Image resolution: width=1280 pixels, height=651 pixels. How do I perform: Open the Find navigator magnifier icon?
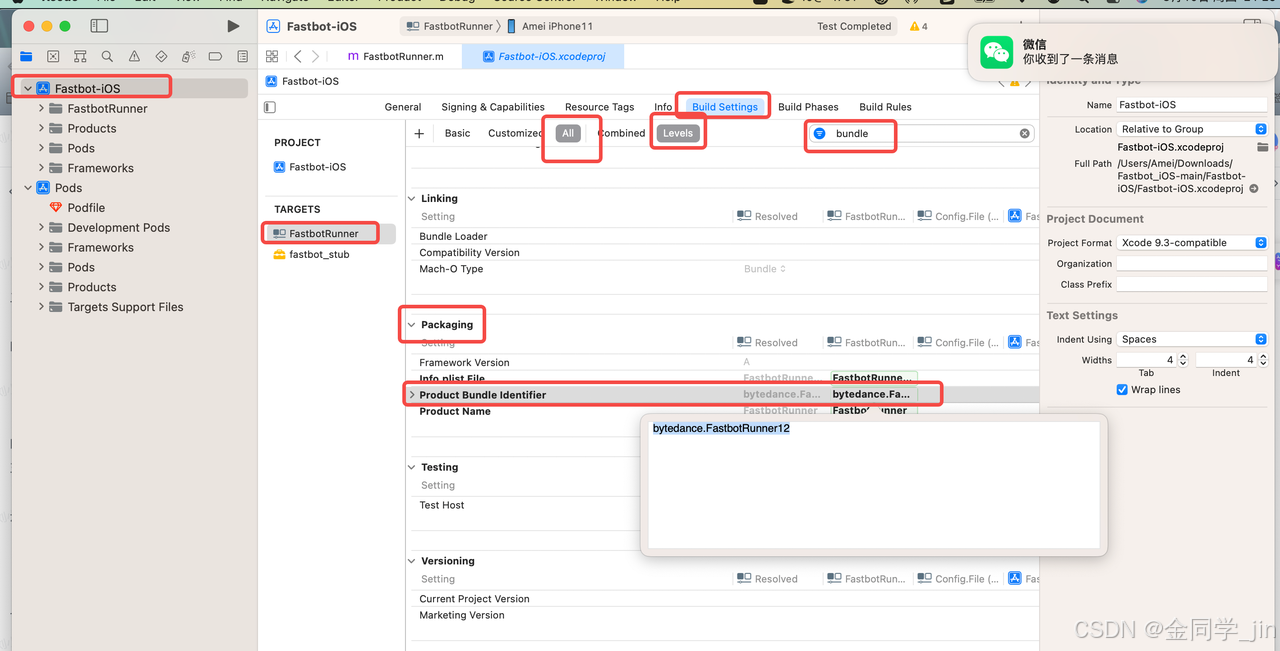pos(107,57)
